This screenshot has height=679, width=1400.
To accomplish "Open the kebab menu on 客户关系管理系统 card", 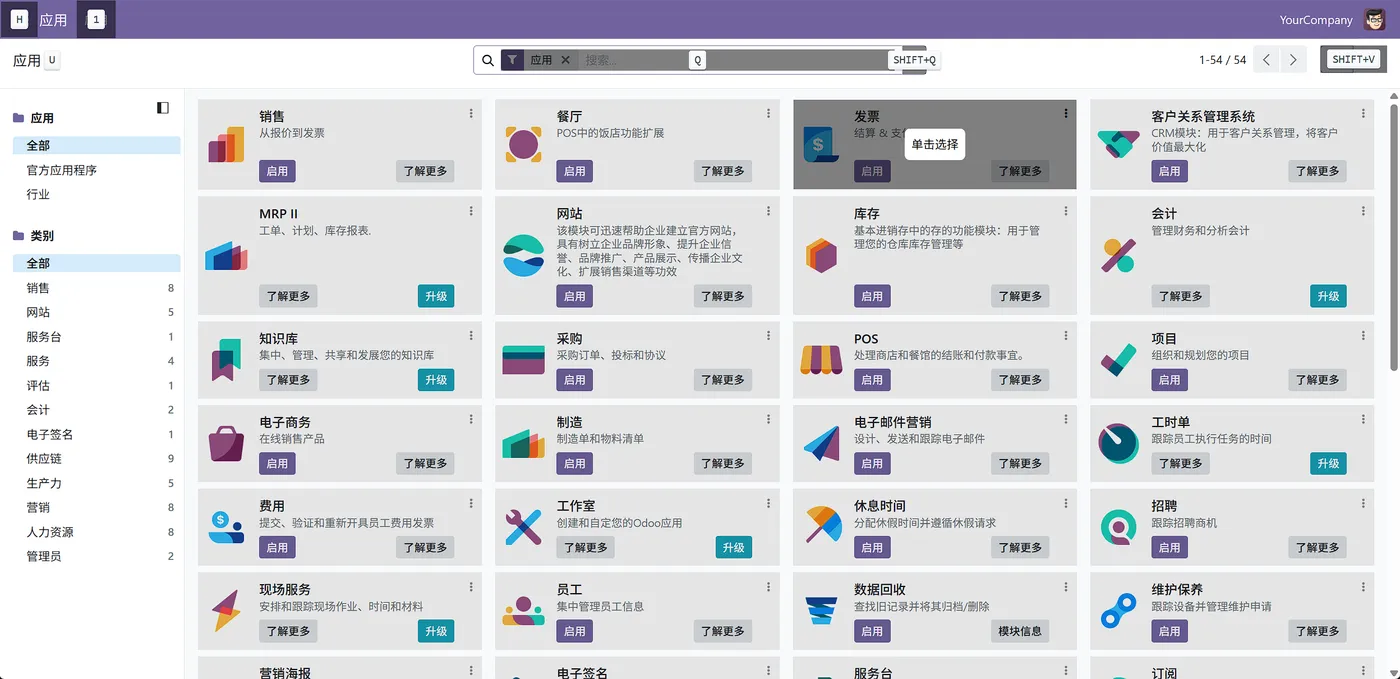I will click(1363, 114).
